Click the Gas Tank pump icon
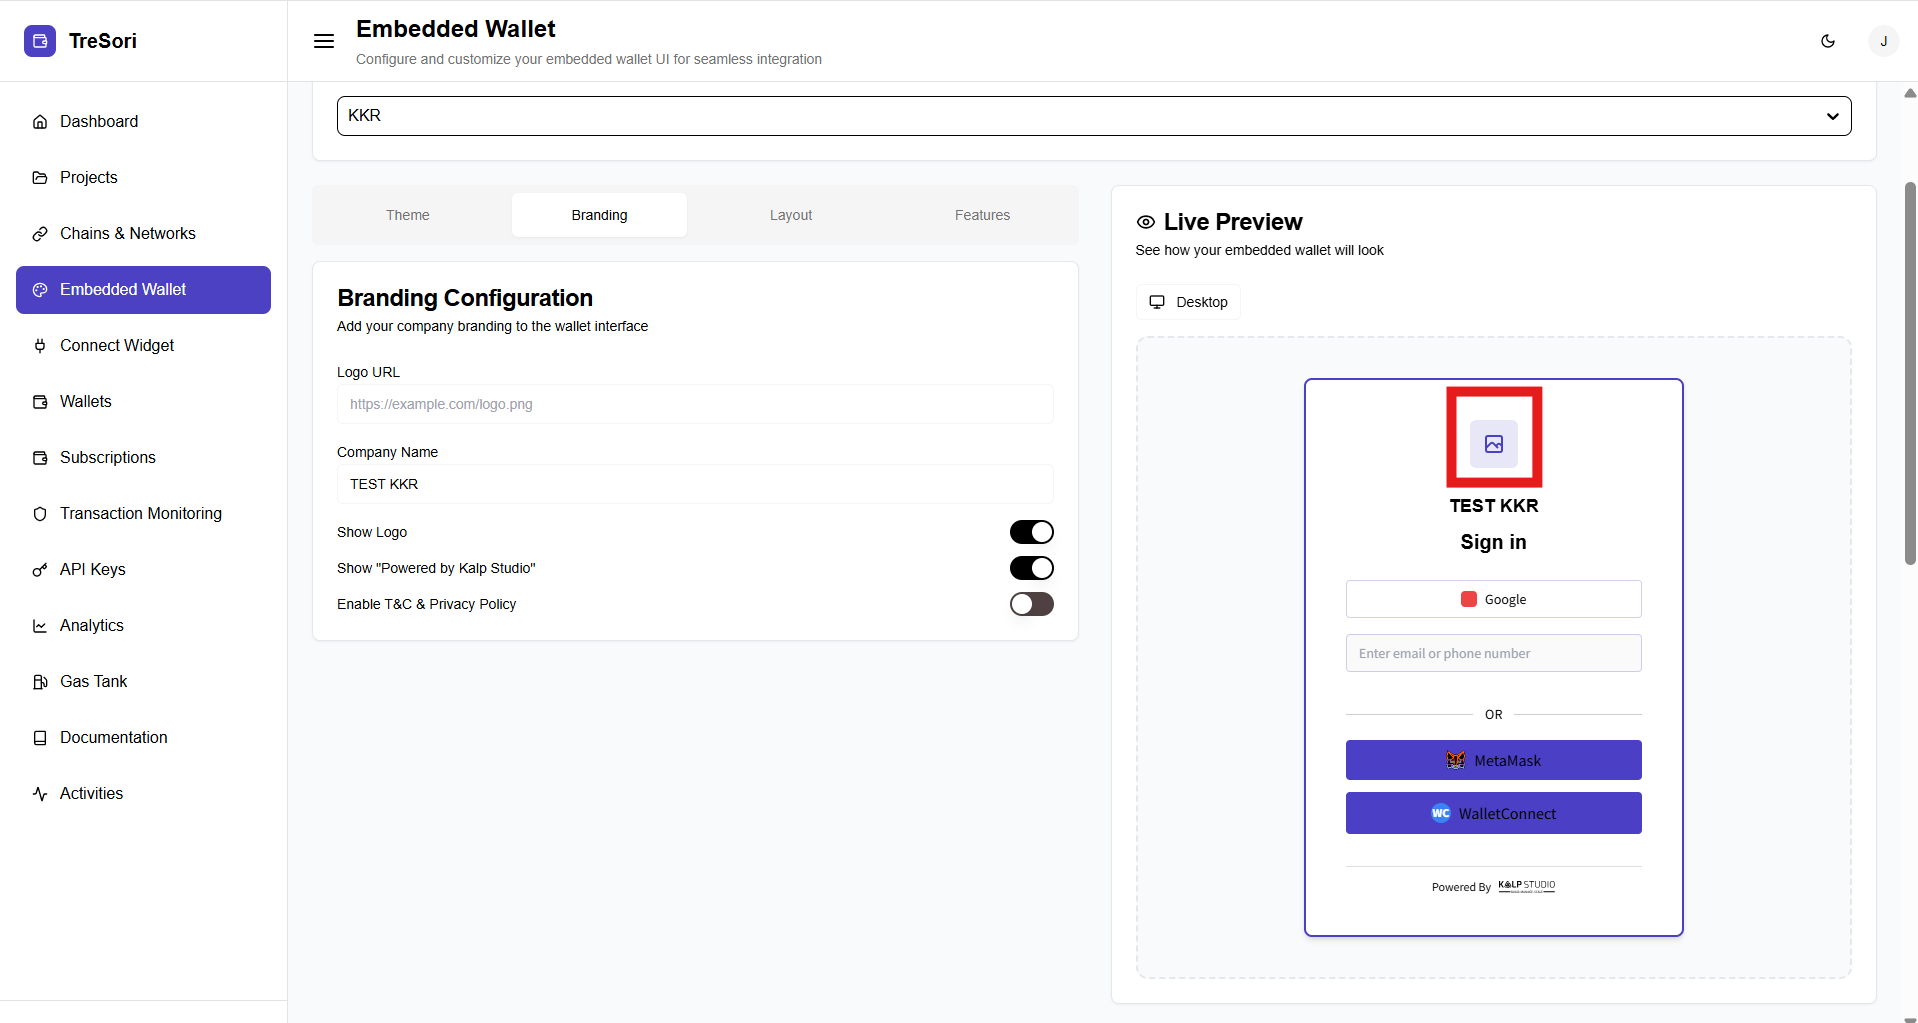Viewport: 1918px width, 1023px height. pyautogui.click(x=40, y=682)
